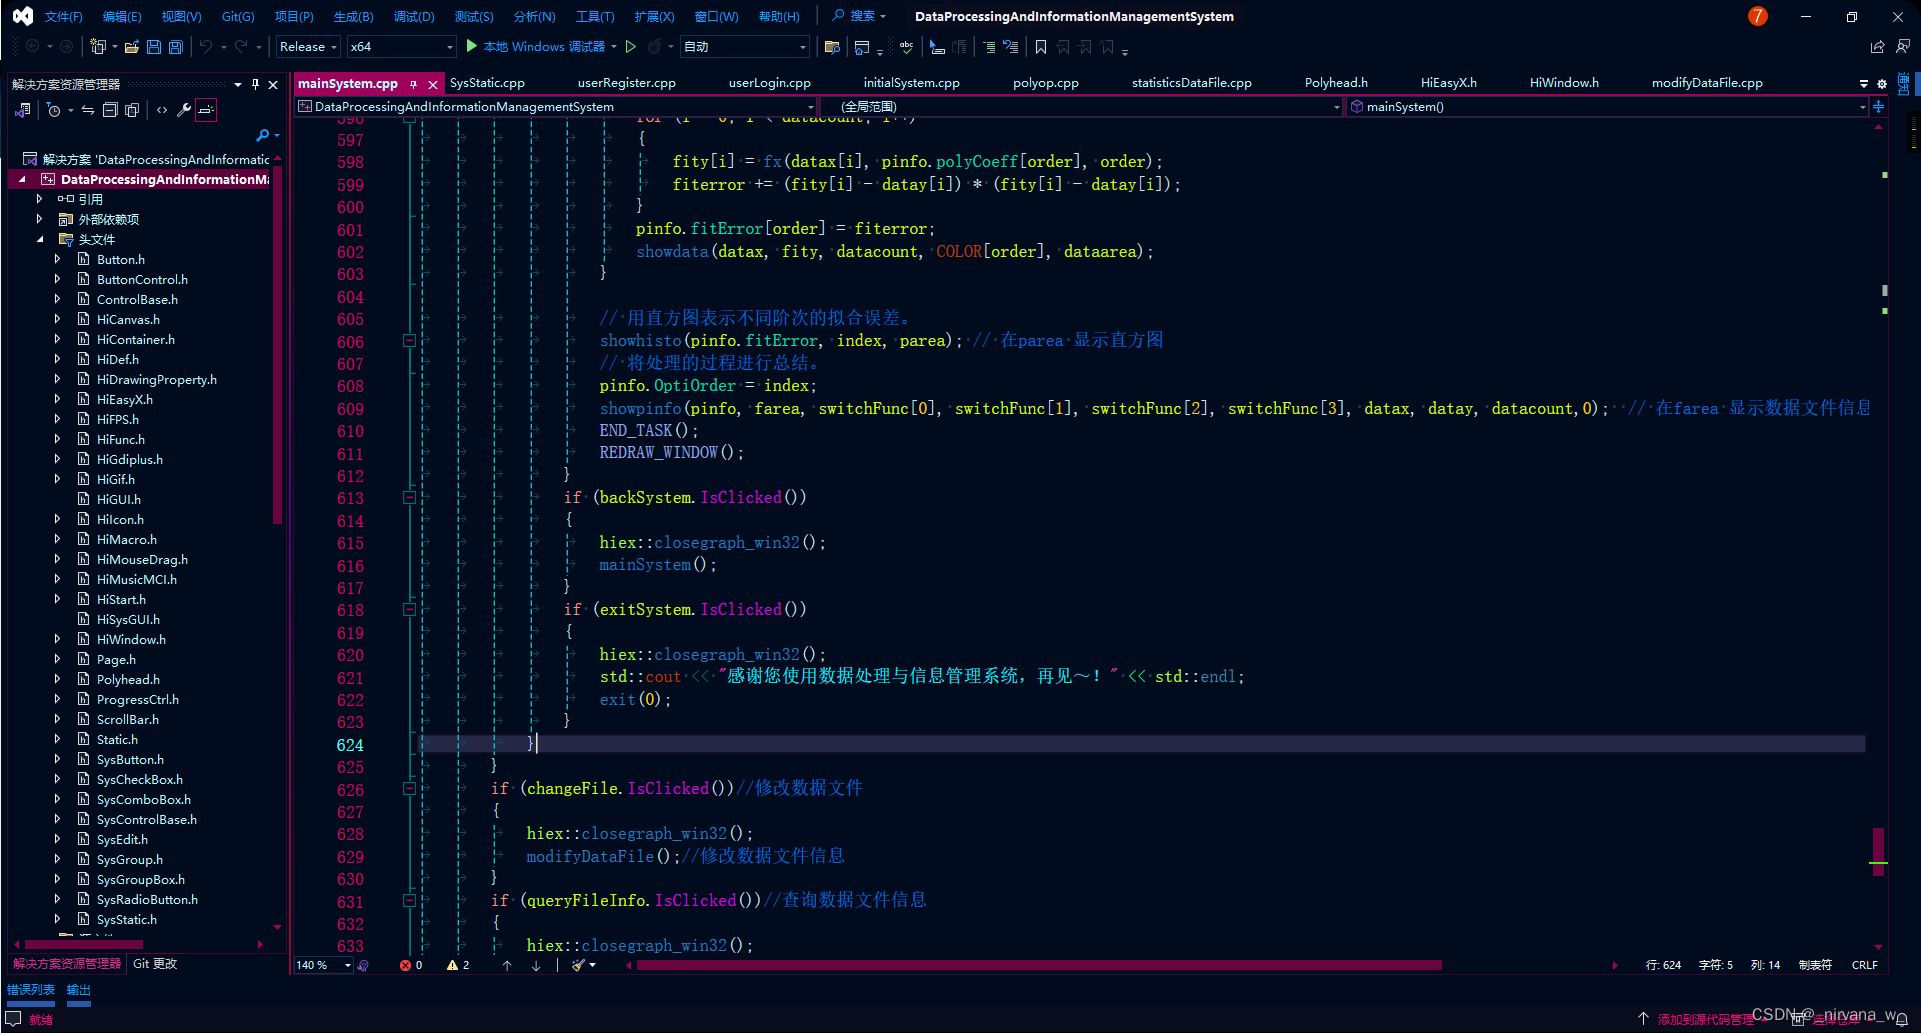Viewport: 1921px width, 1033px height.
Task: Toggle the bookmark icon in toolbar
Action: click(1041, 47)
